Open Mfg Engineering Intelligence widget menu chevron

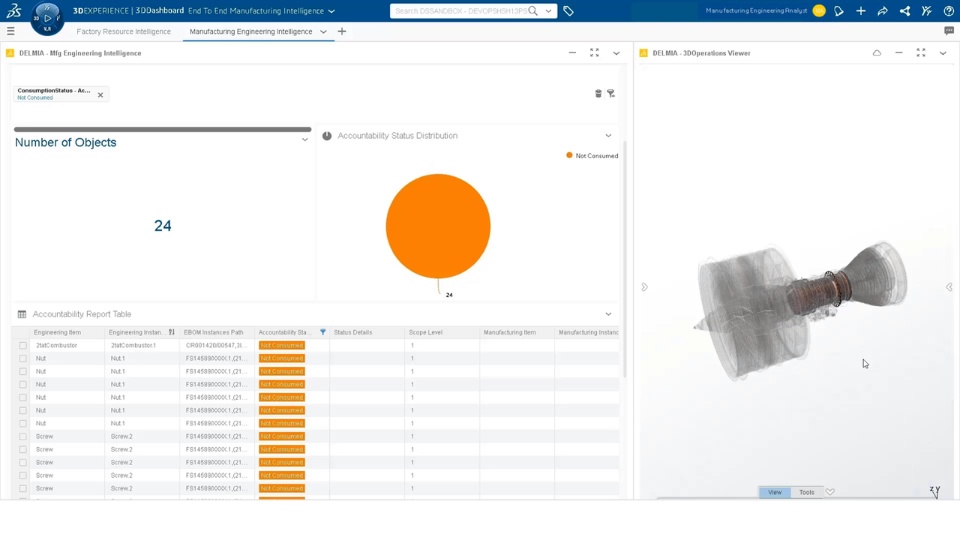(x=617, y=53)
